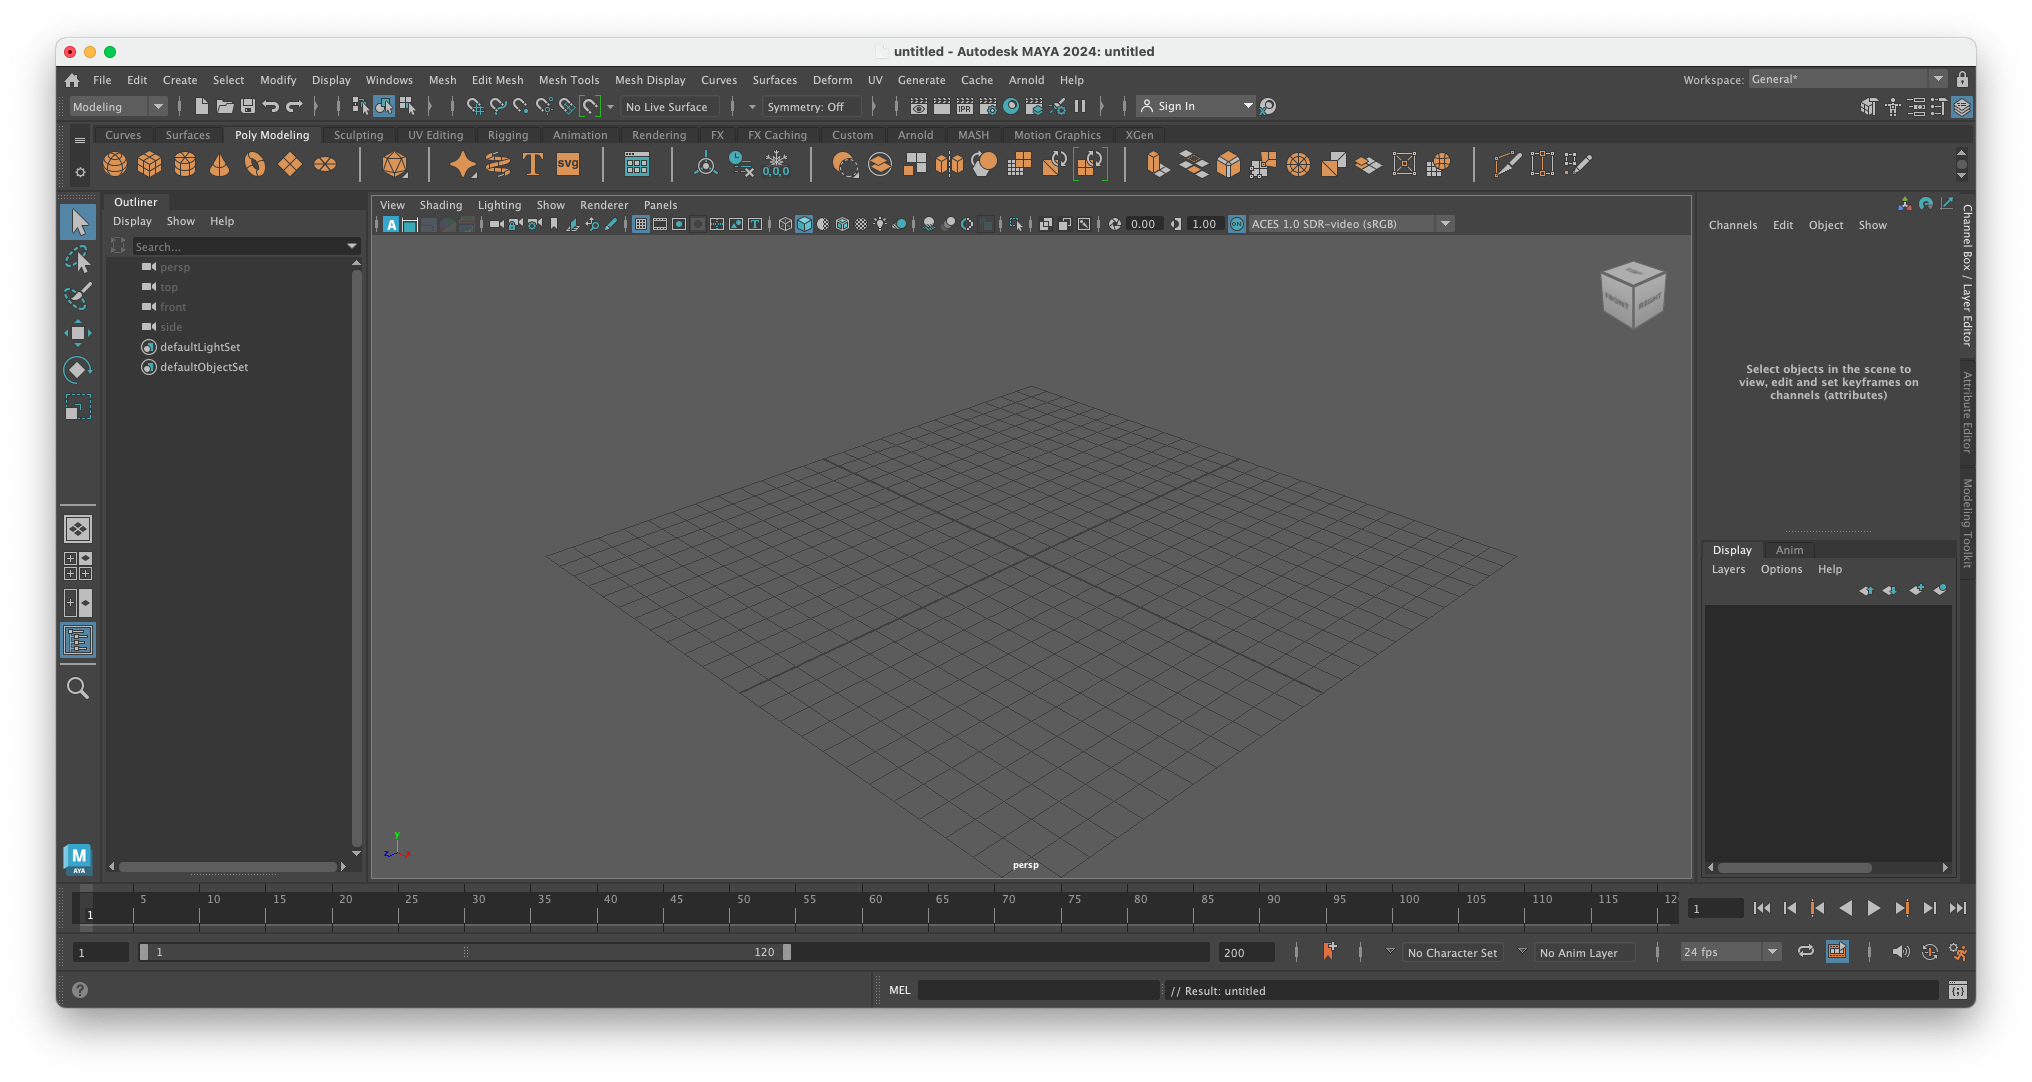Click the Sign In button
Viewport: 2032px width, 1082px height.
(1179, 105)
